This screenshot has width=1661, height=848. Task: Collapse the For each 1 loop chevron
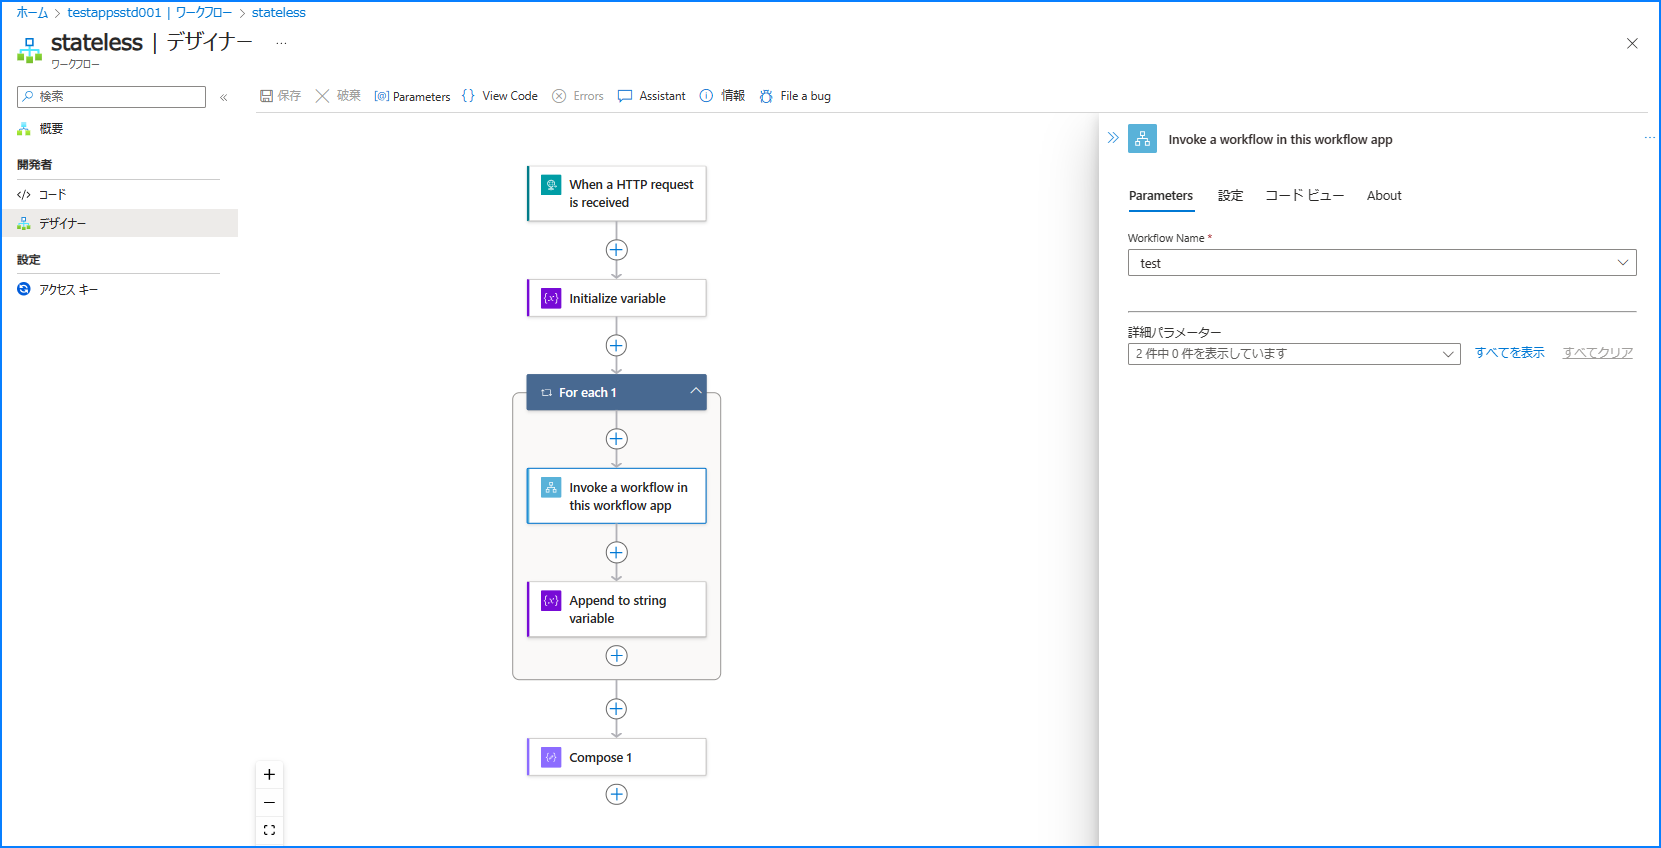(x=695, y=391)
